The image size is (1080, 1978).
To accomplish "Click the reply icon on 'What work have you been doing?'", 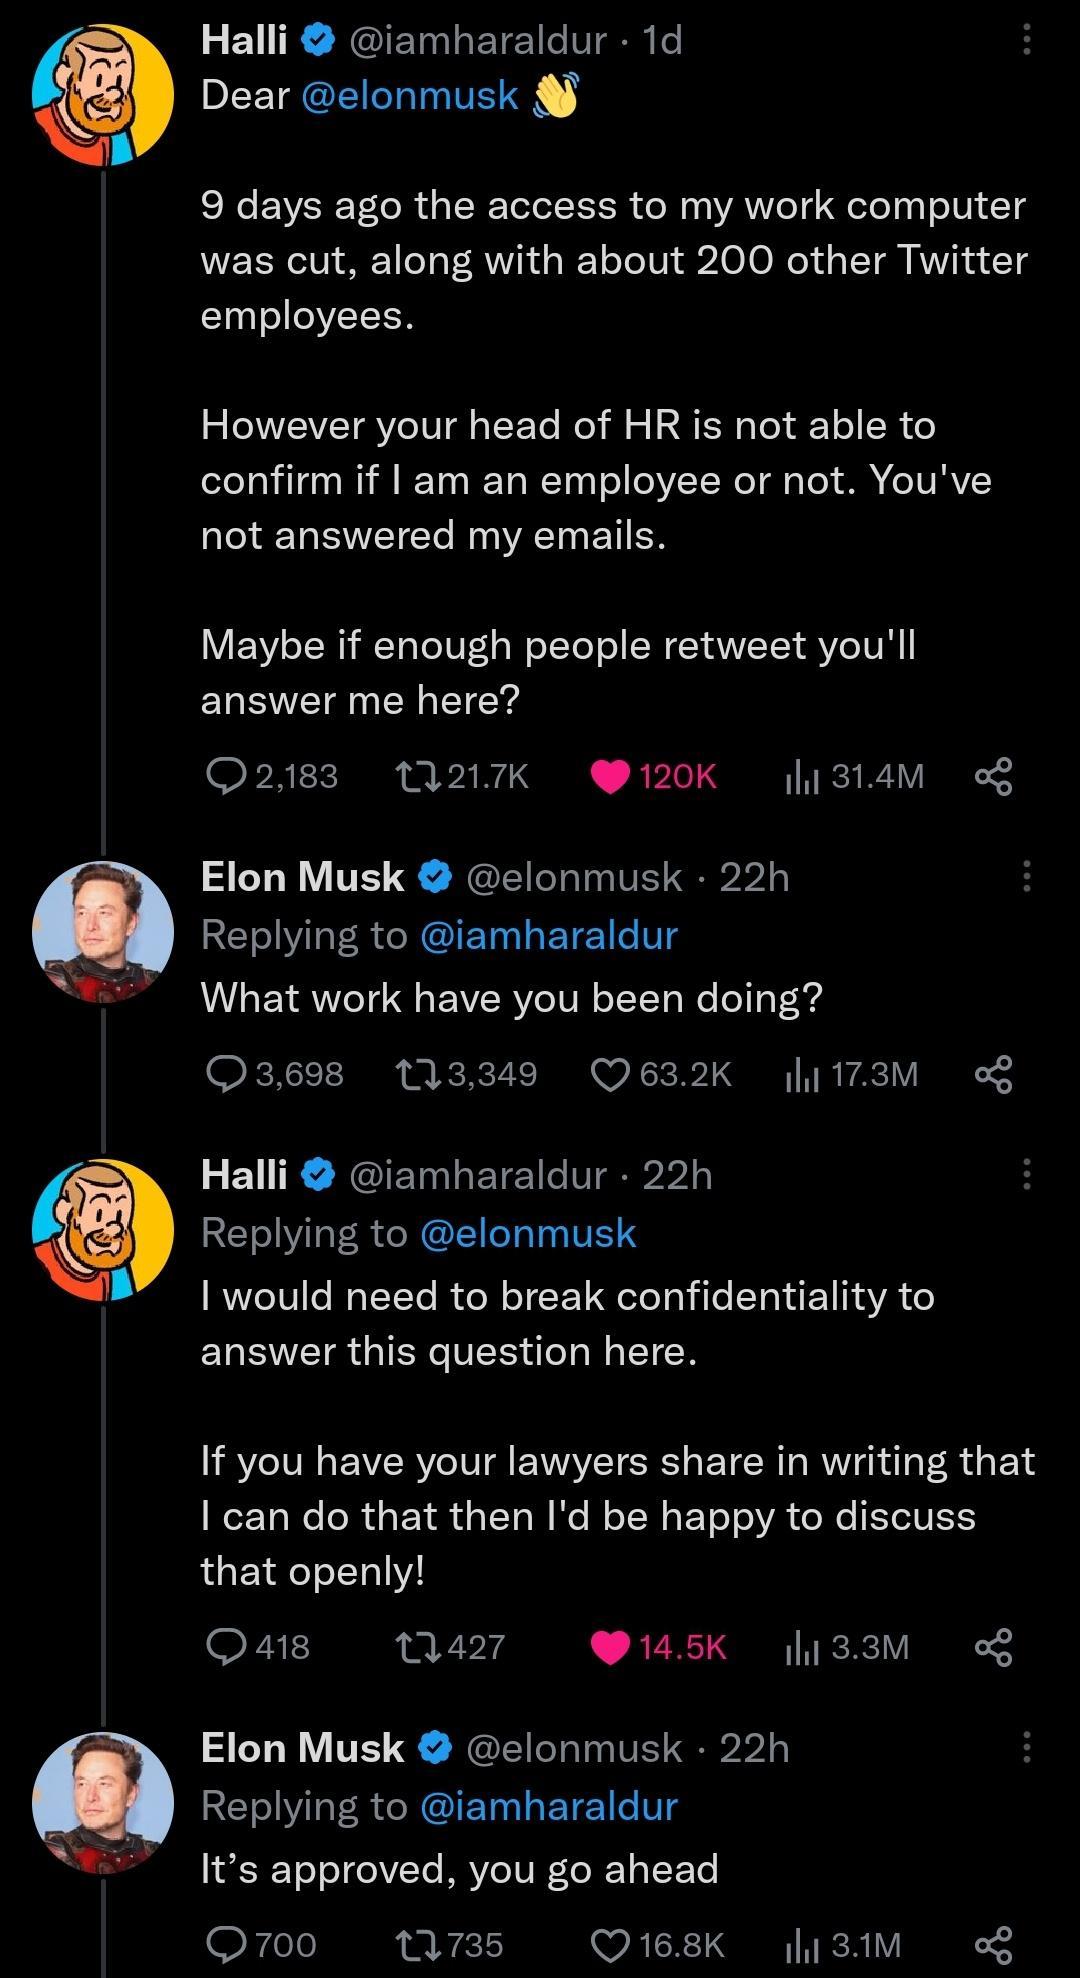I will pyautogui.click(x=228, y=1075).
